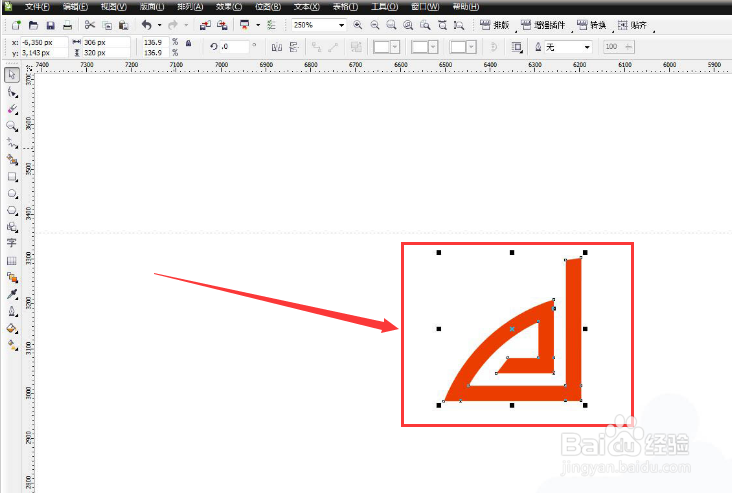Select the Polygon tool
The width and height of the screenshot is (732, 493).
pos(12,211)
